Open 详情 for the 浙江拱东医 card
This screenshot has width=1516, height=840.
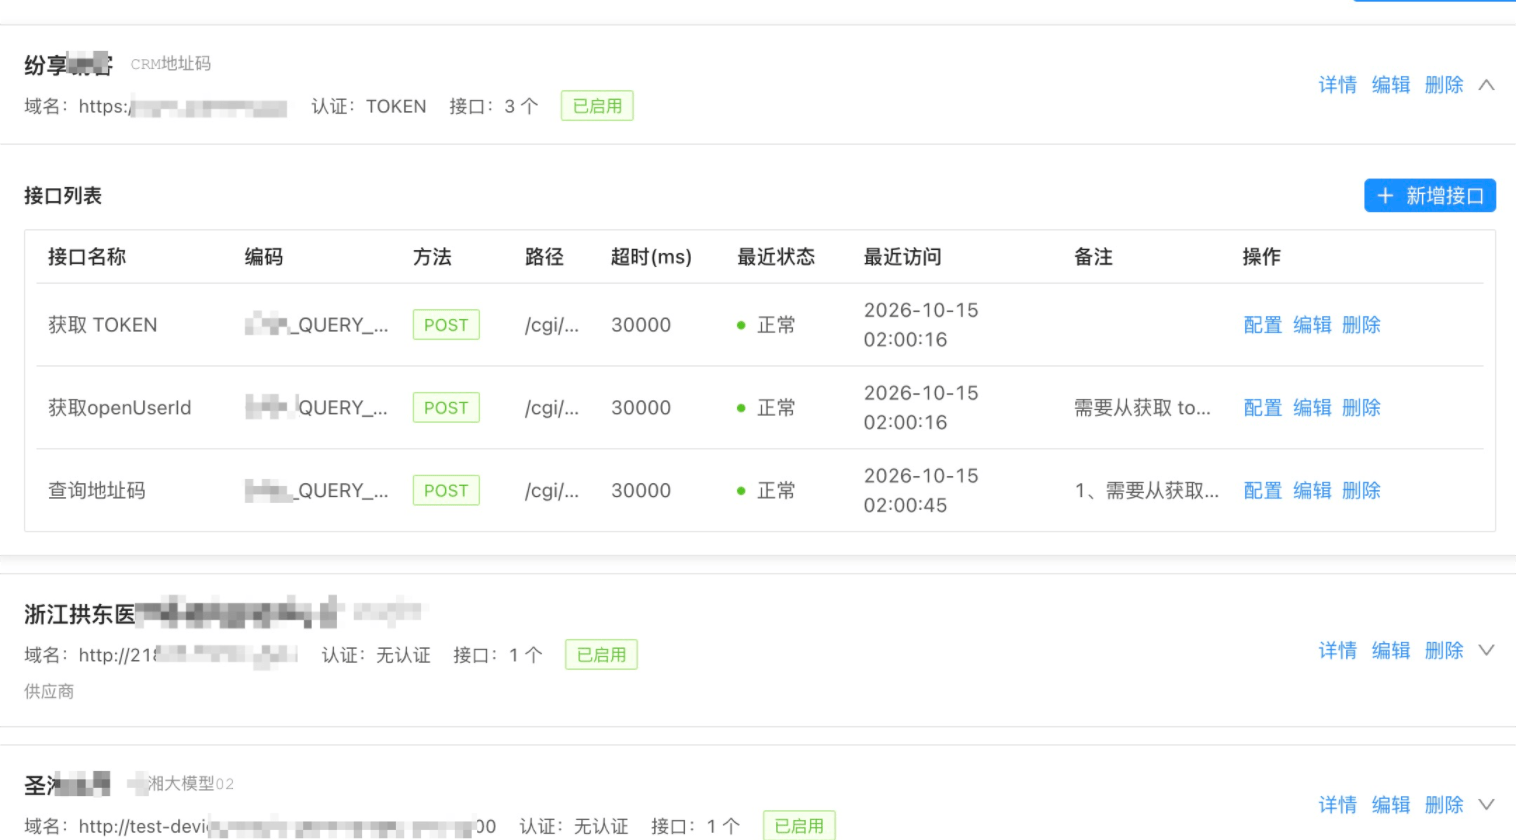1338,651
